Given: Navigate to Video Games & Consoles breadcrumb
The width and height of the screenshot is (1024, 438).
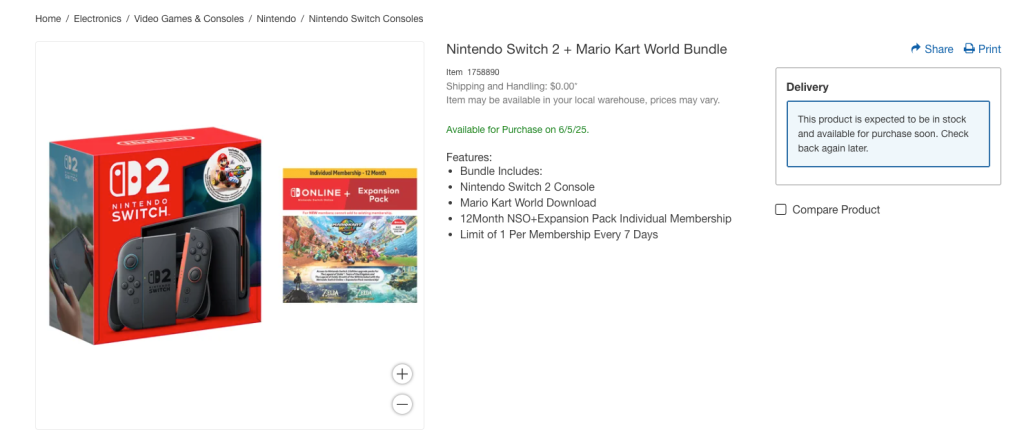Looking at the screenshot, I should (x=190, y=19).
